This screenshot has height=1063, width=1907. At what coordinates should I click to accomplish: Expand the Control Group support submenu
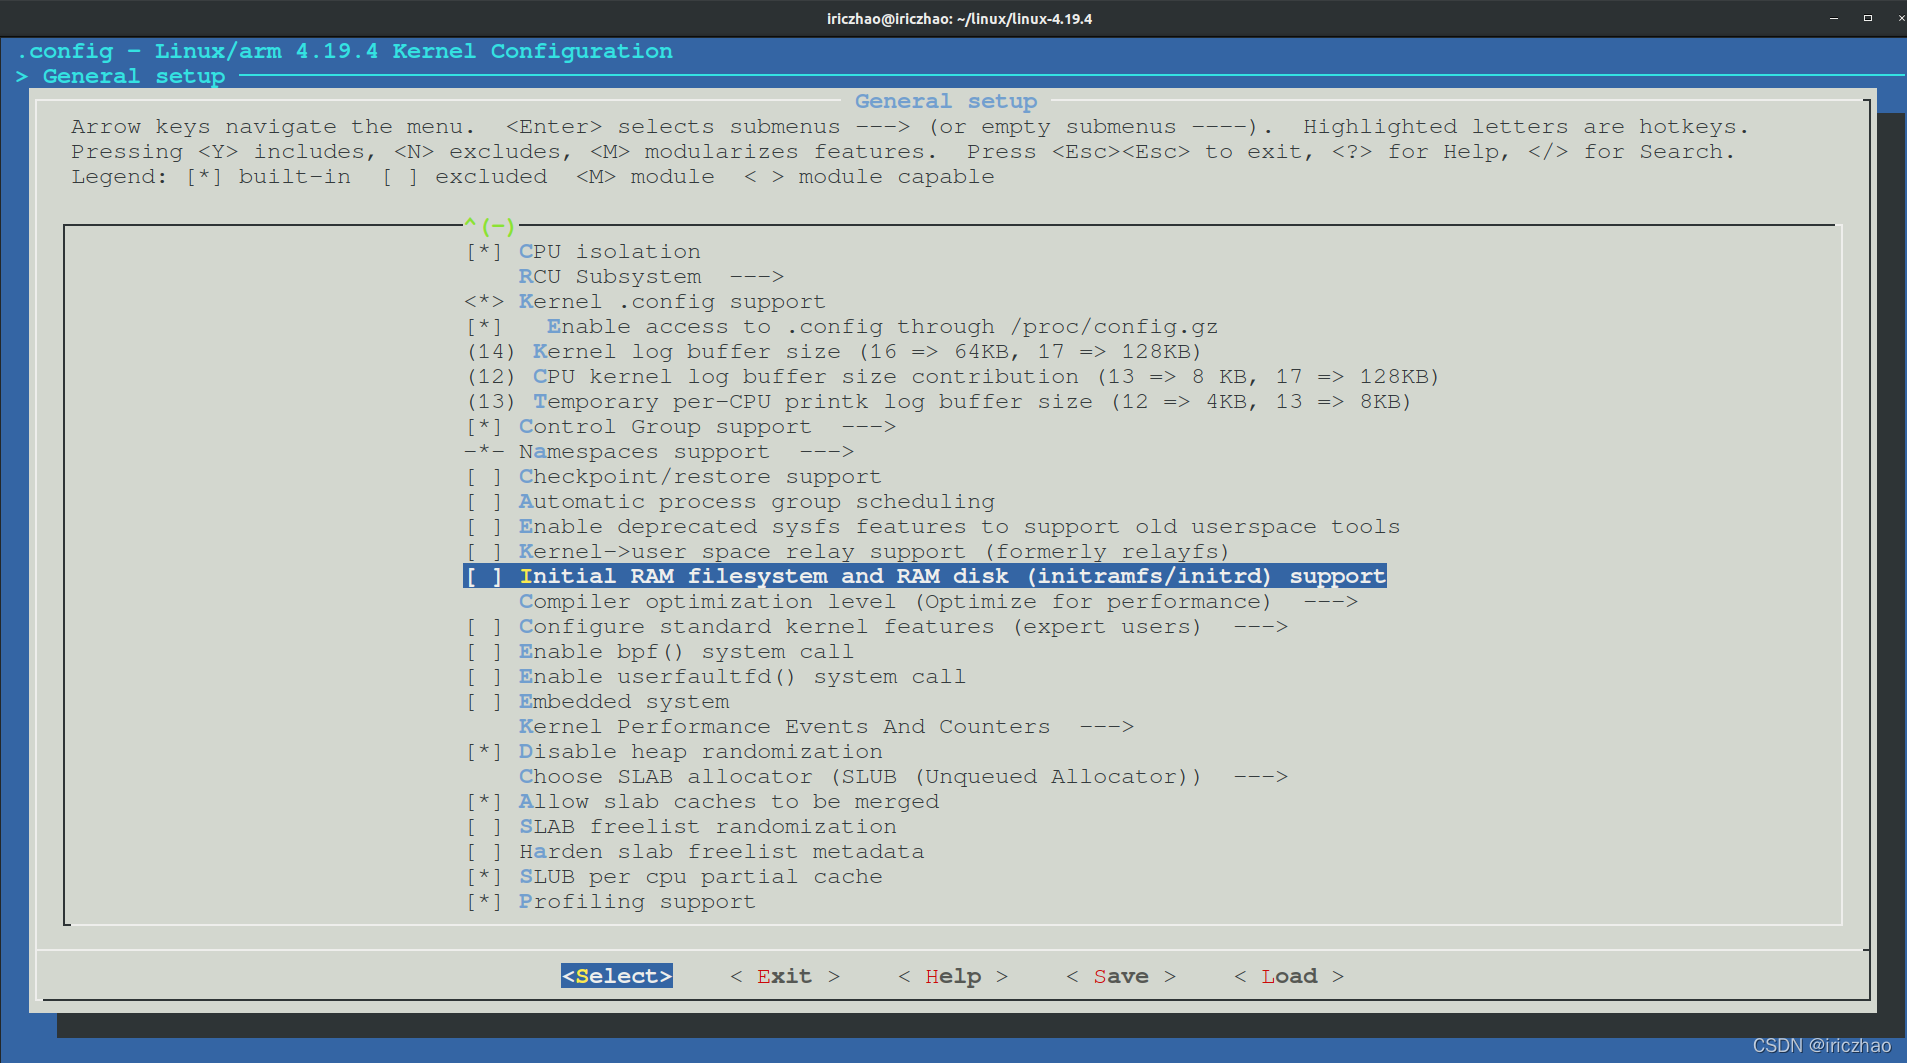pyautogui.click(x=665, y=426)
